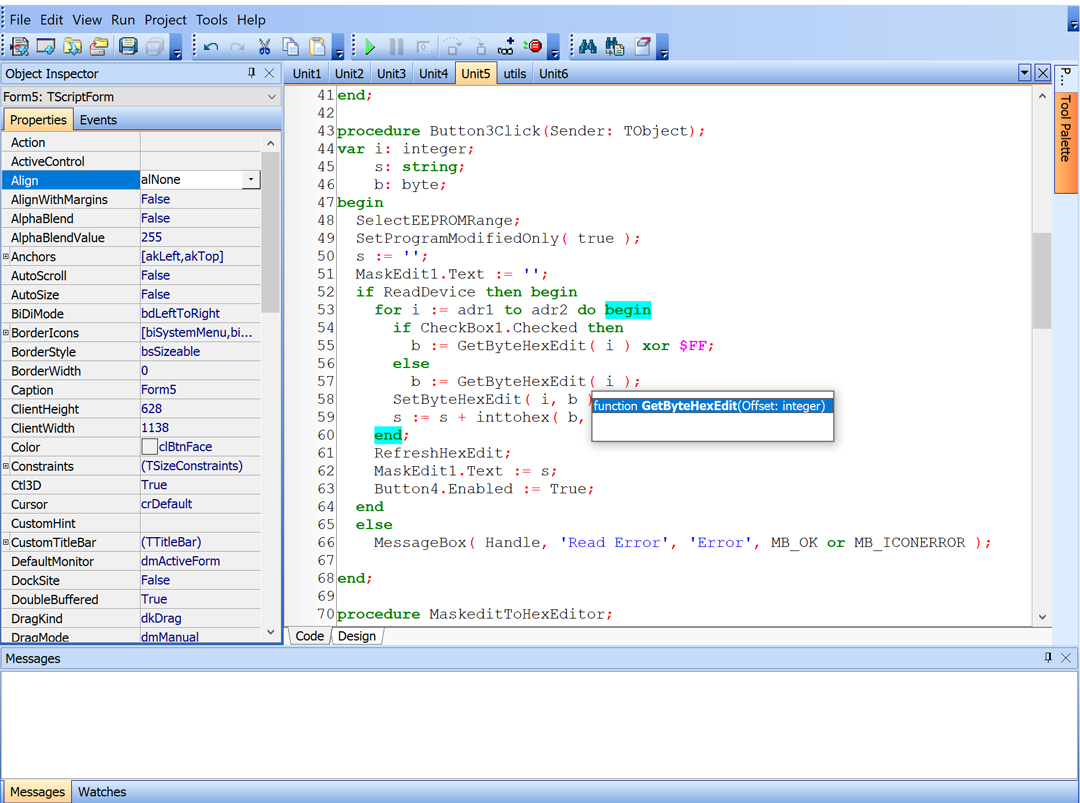The height and width of the screenshot is (803, 1080).
Task: Expand the CustomTitleBar property
Action: pos(6,542)
